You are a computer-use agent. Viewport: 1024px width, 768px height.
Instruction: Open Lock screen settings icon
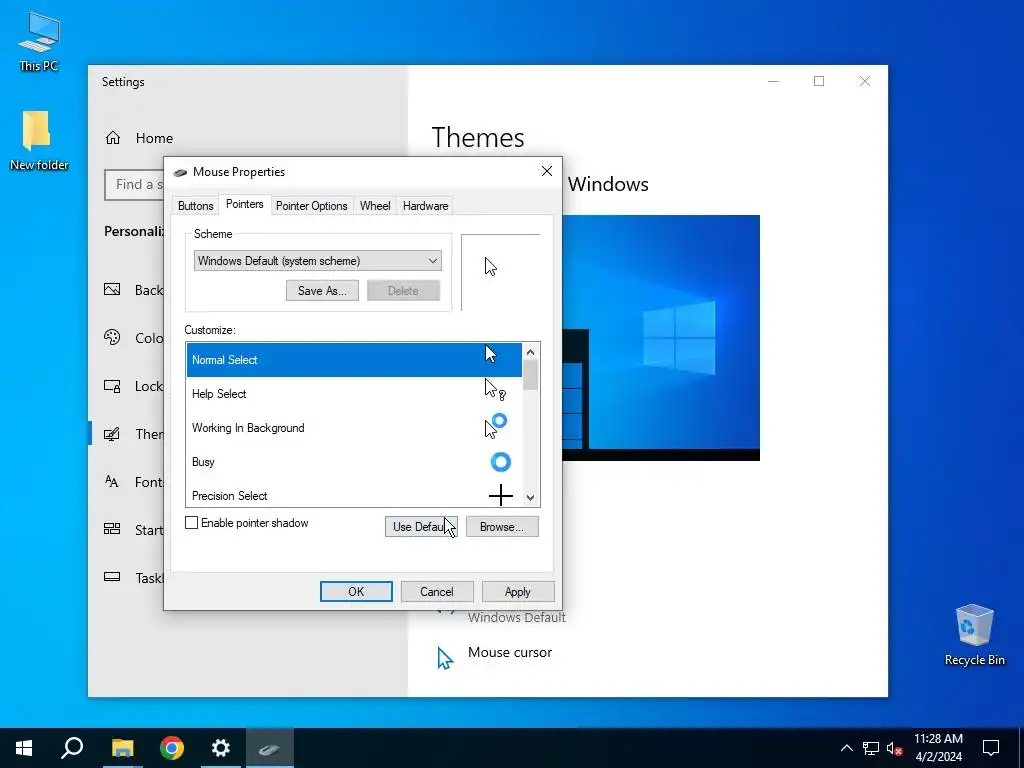(x=112, y=386)
